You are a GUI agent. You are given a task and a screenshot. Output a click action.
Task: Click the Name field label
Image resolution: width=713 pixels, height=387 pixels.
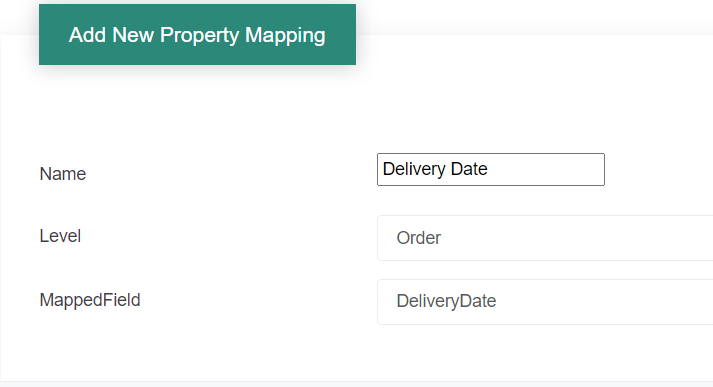[63, 174]
